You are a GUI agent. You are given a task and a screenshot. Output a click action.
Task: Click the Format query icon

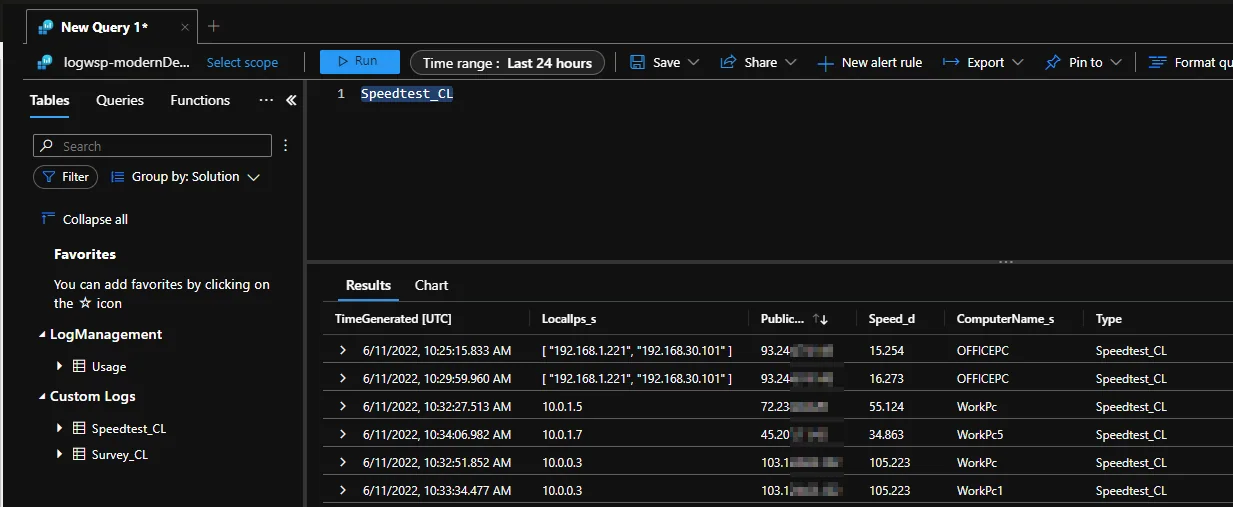pos(1158,62)
